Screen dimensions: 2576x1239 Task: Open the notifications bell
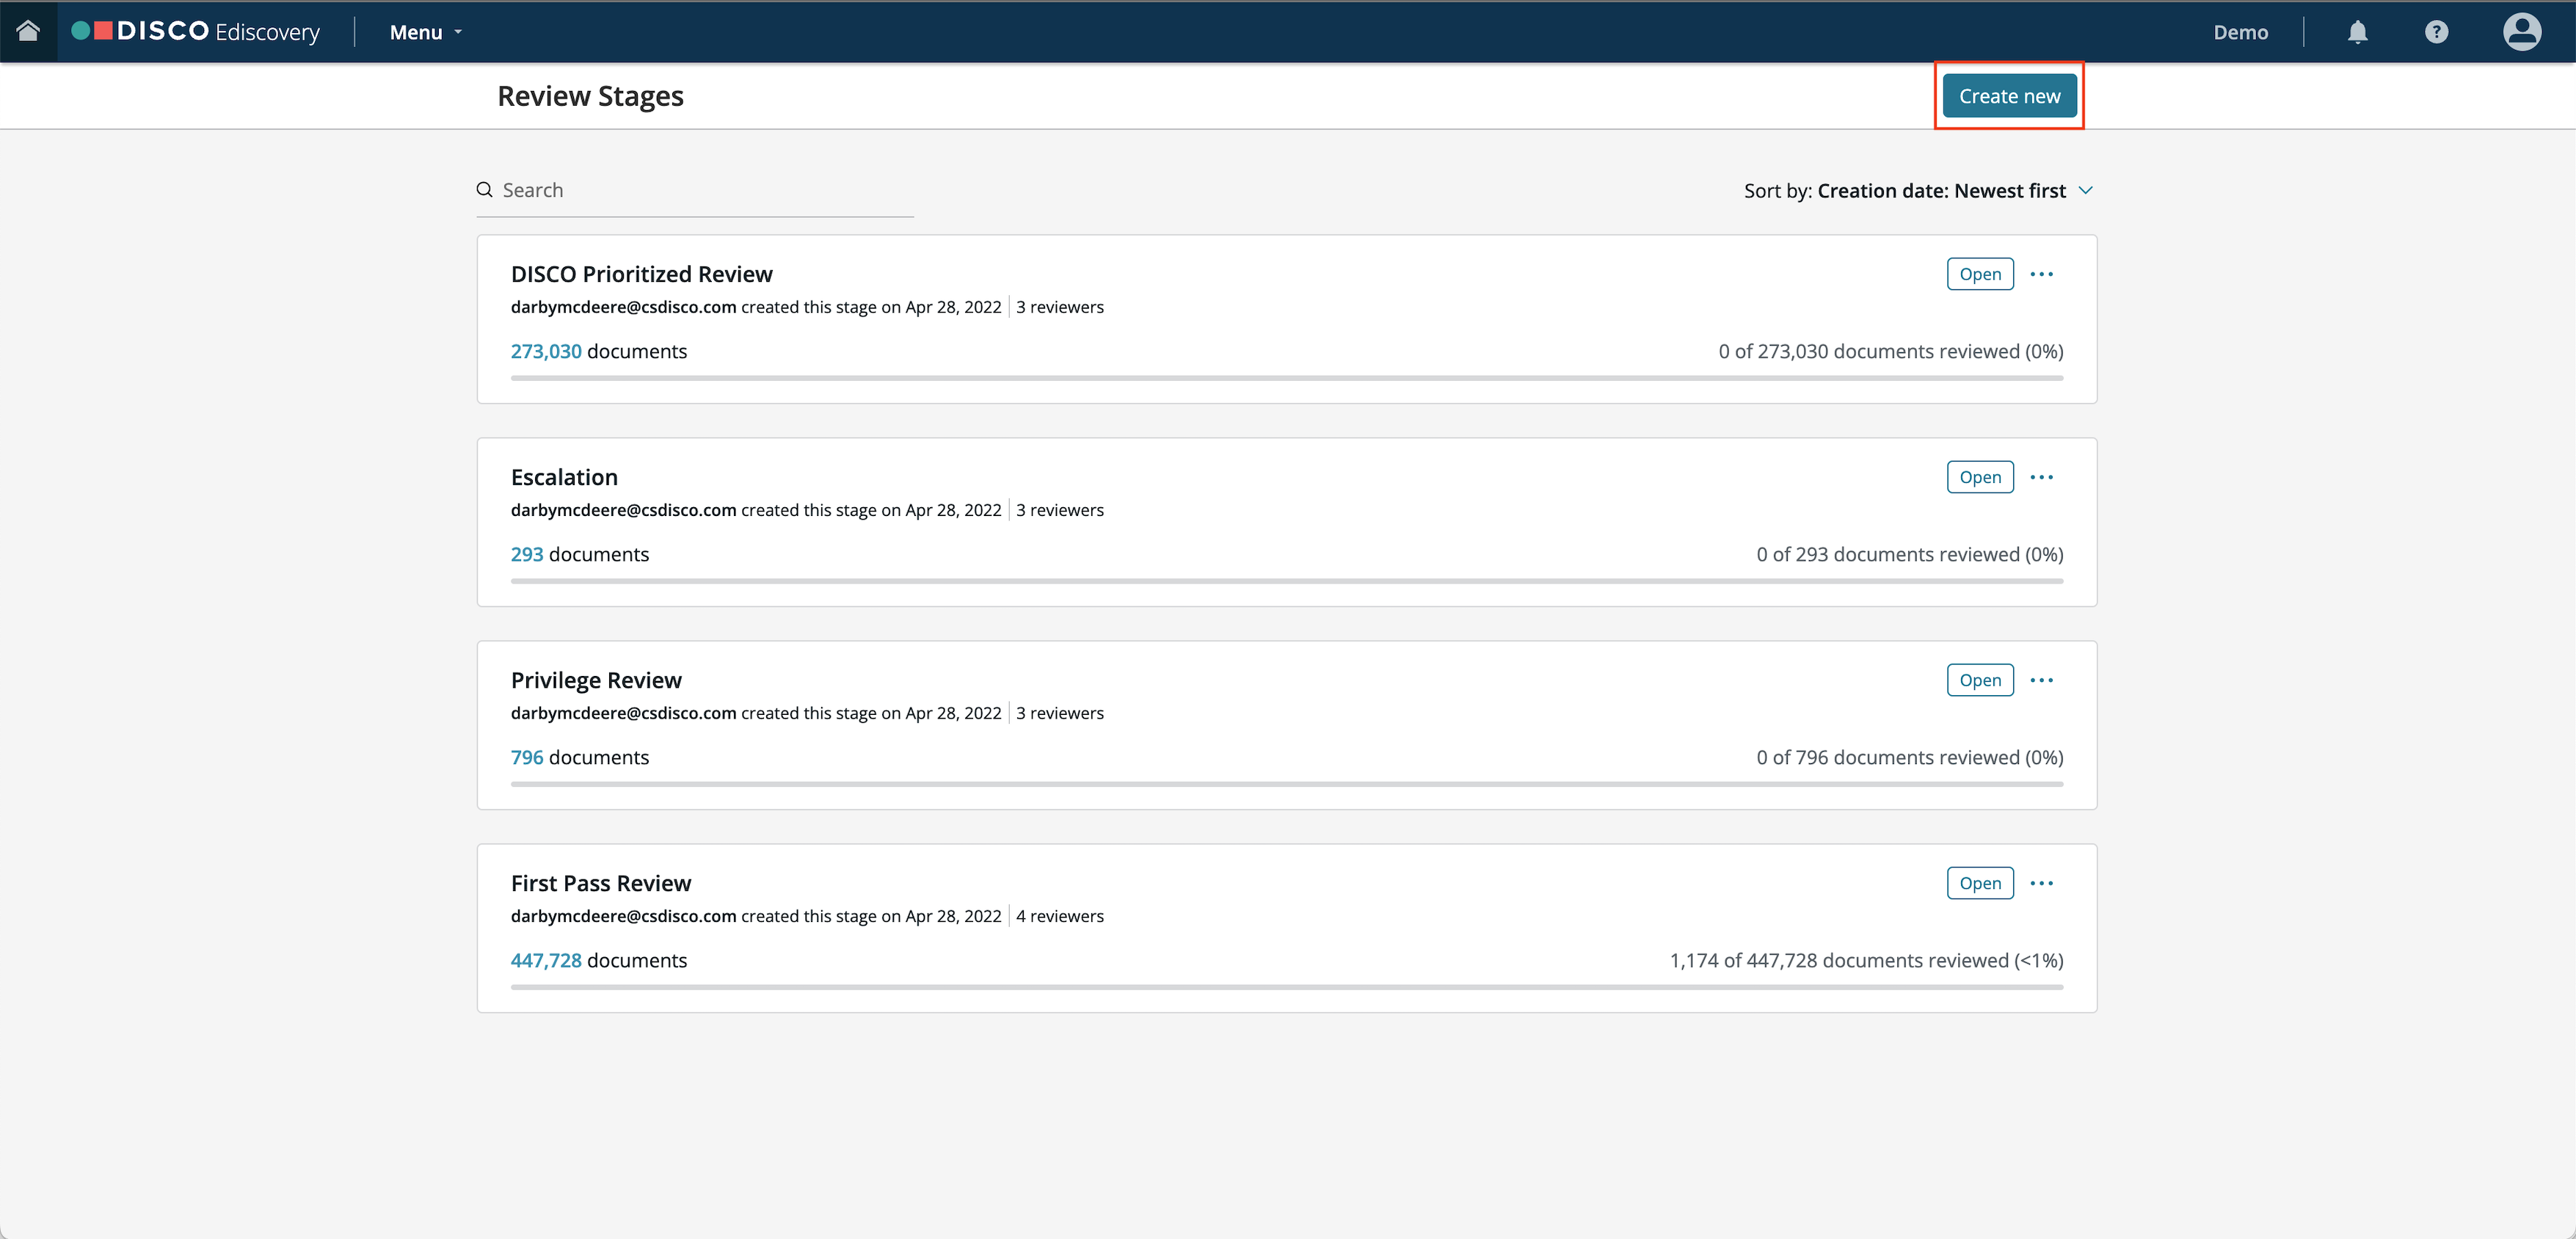click(2357, 32)
